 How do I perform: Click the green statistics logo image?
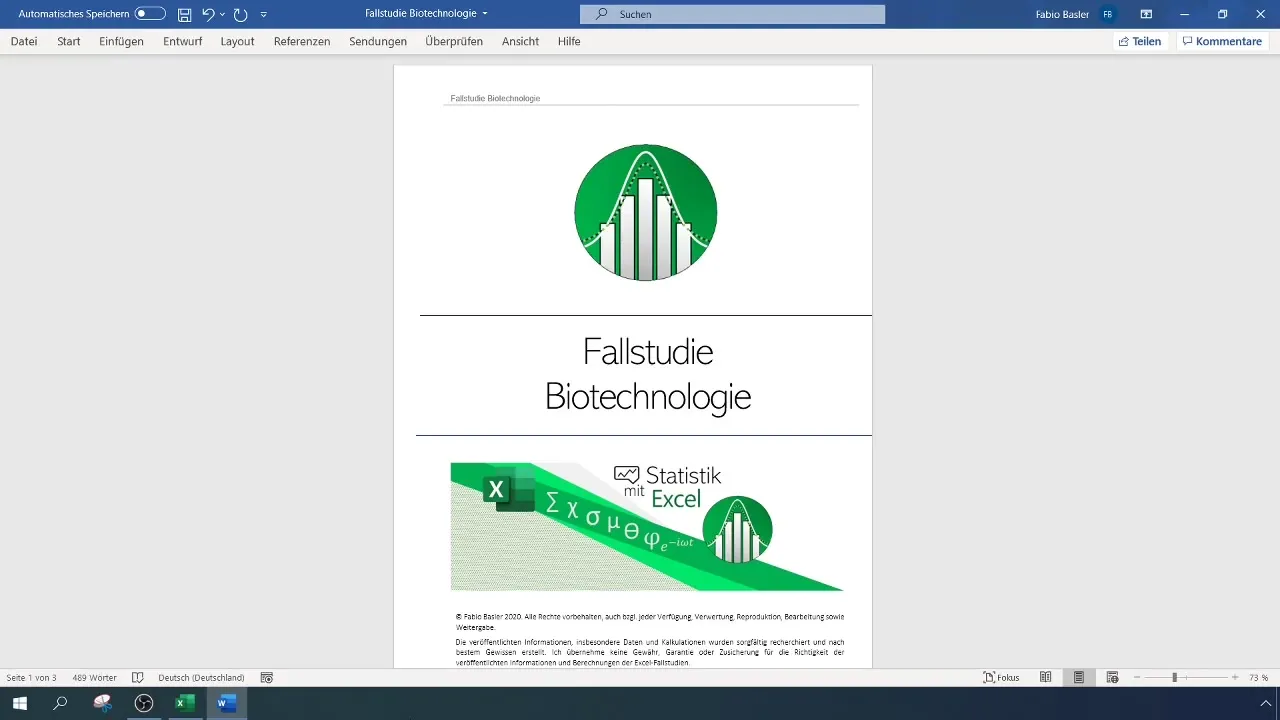pos(646,212)
